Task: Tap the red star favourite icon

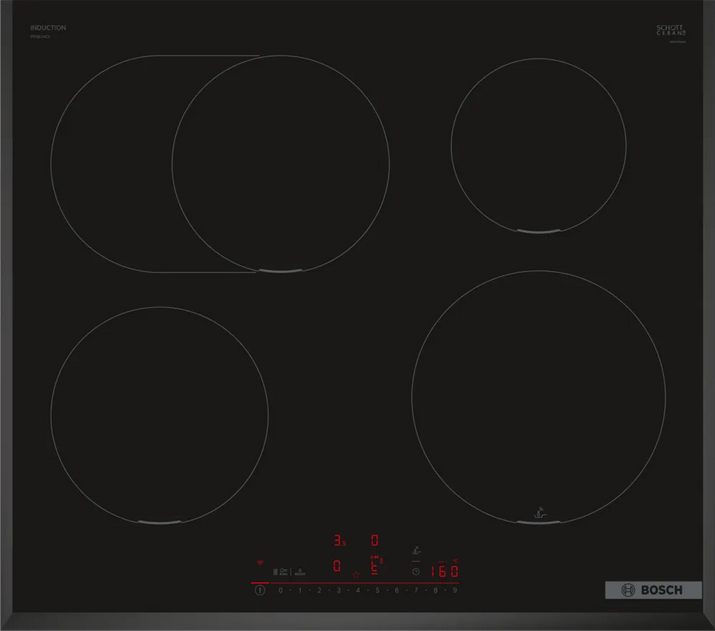Action: (355, 575)
